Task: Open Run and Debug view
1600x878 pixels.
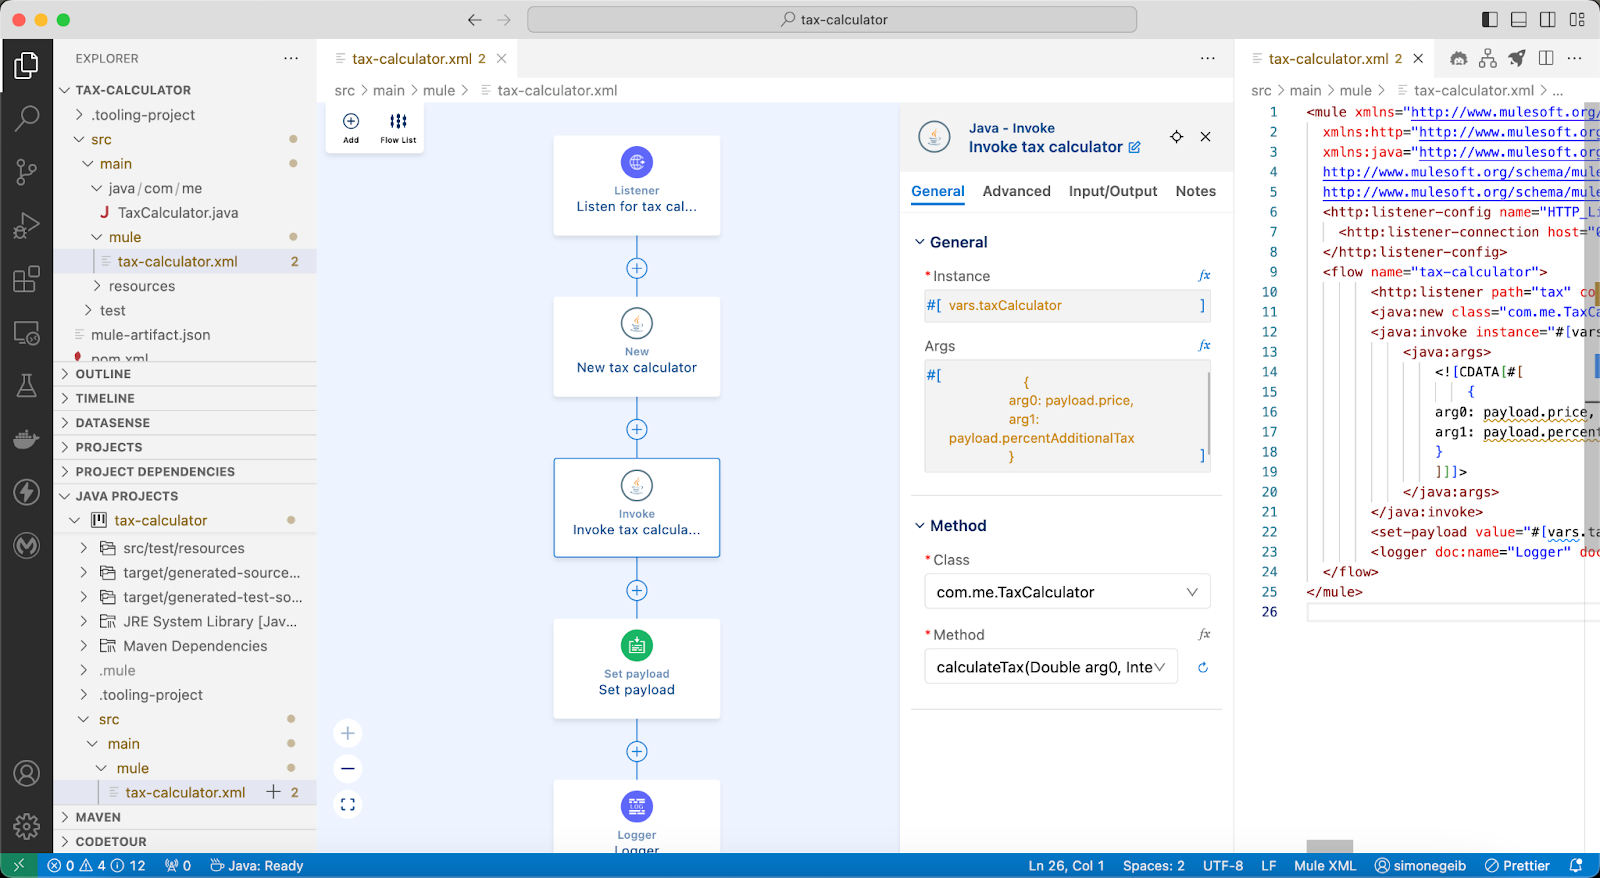Action: pos(27,226)
